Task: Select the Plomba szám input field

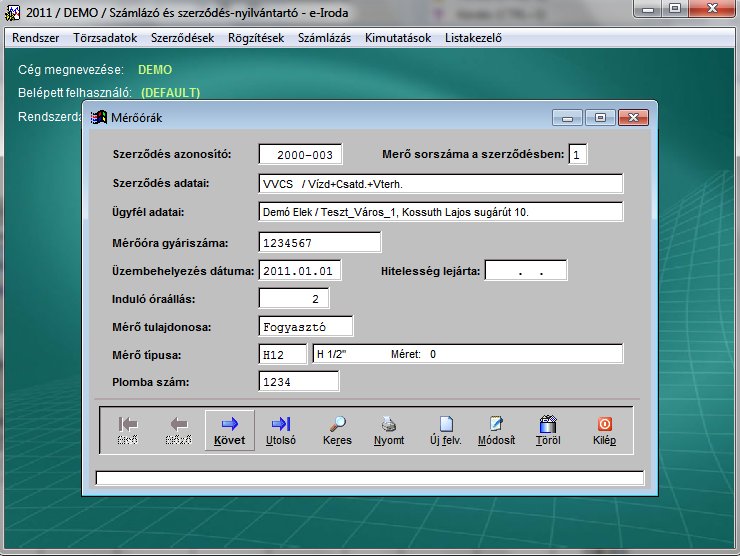Action: (299, 381)
